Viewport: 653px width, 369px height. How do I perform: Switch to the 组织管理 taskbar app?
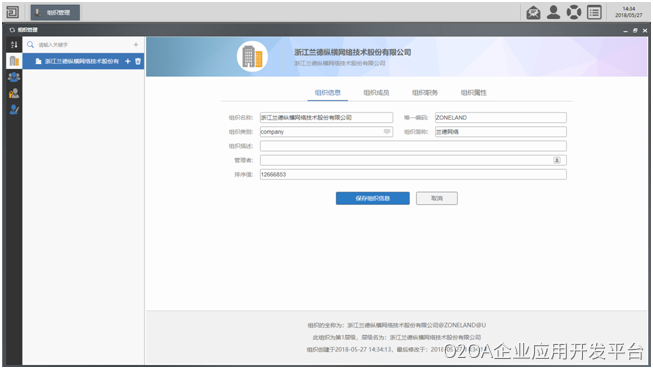(55, 12)
